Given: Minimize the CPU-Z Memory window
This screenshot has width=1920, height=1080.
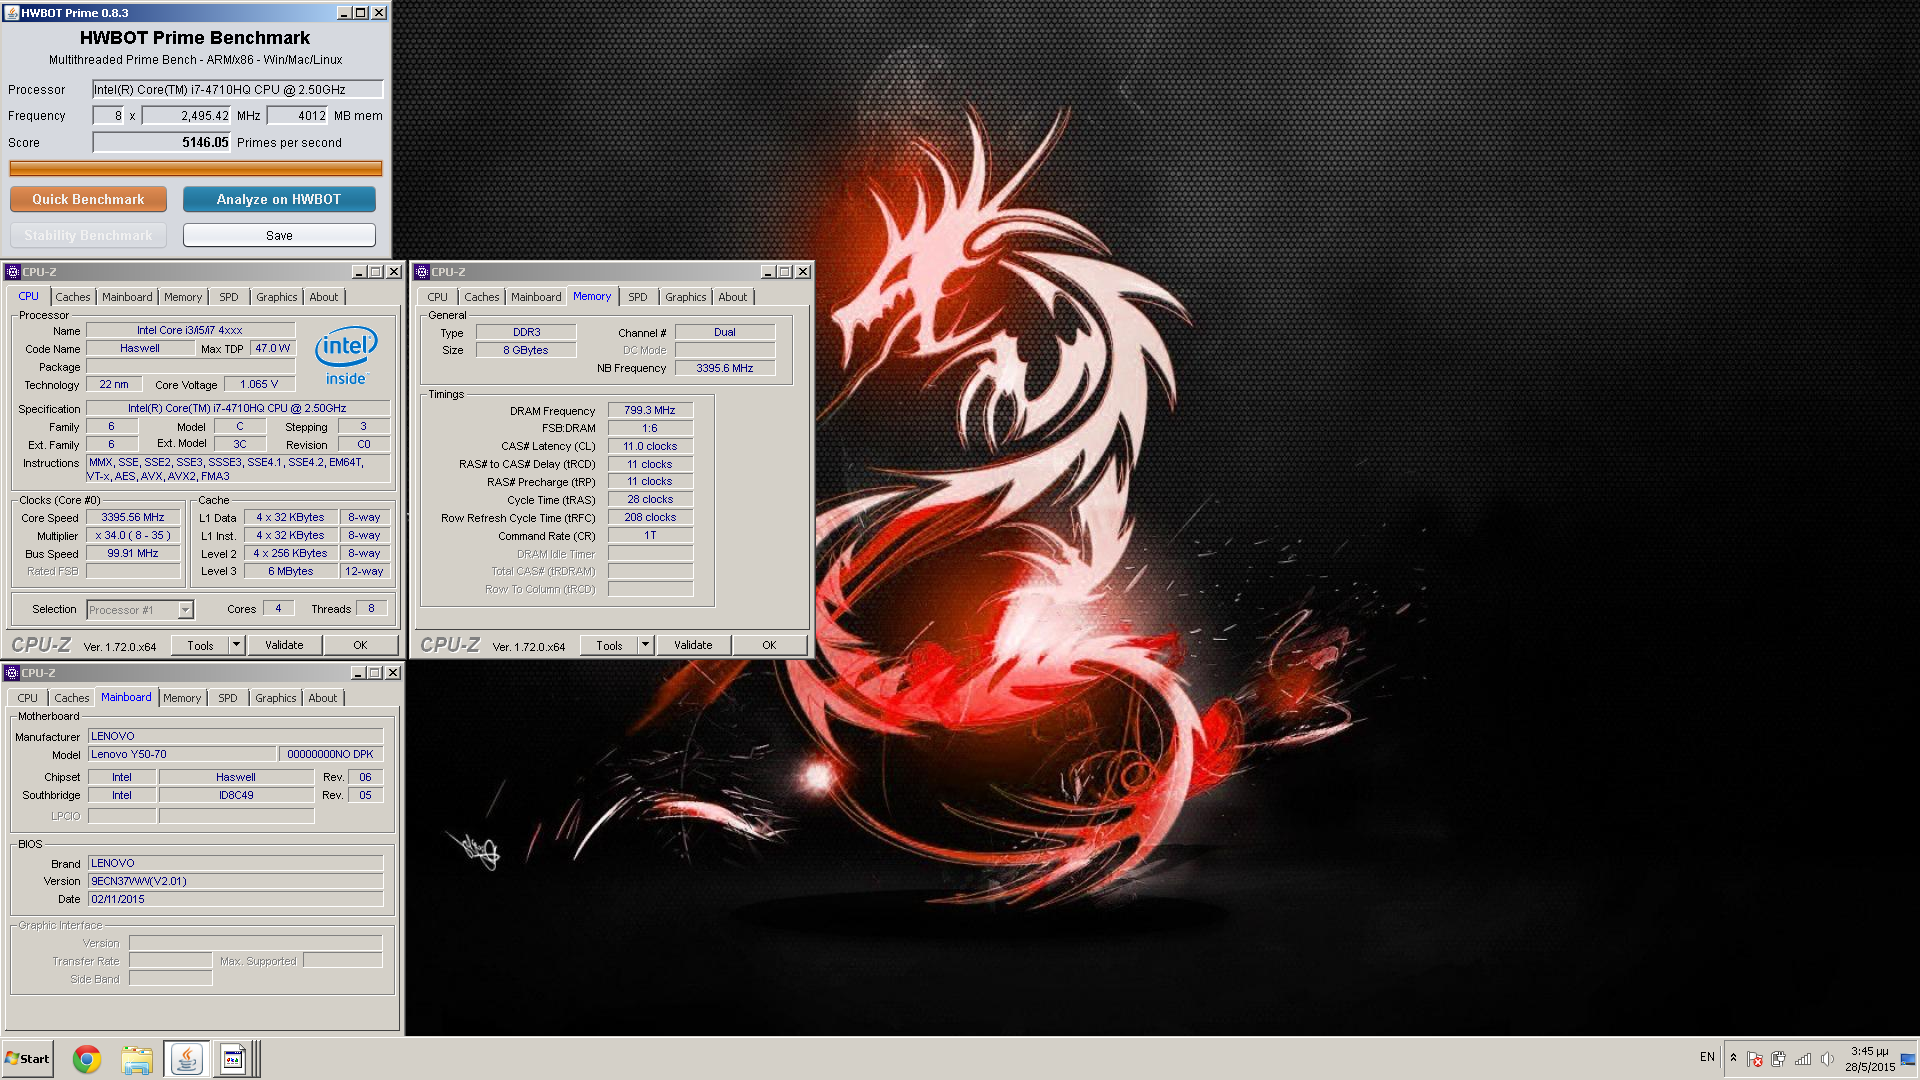Looking at the screenshot, I should (x=768, y=272).
